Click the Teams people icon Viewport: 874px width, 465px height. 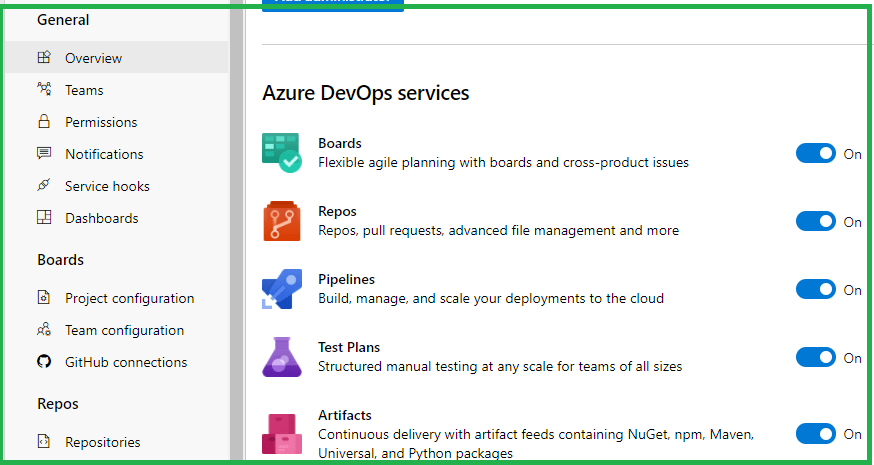(44, 89)
